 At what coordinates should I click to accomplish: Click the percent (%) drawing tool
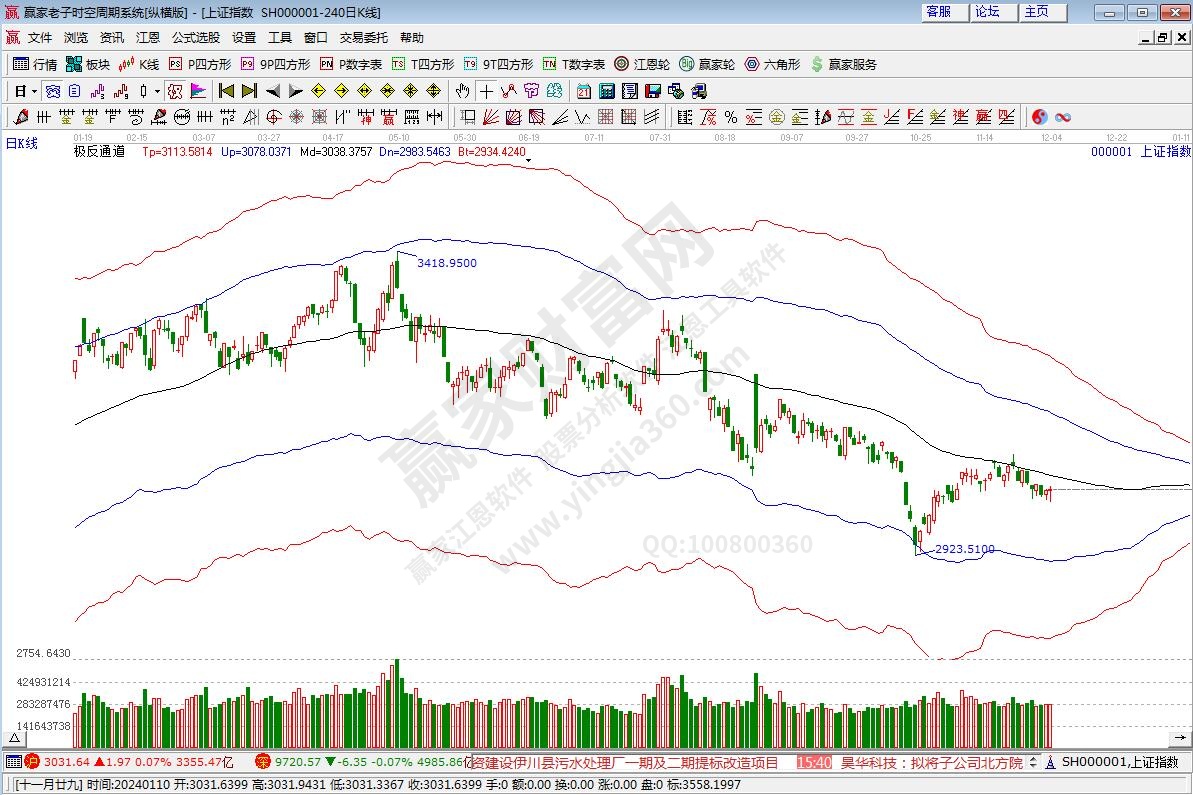tap(731, 117)
